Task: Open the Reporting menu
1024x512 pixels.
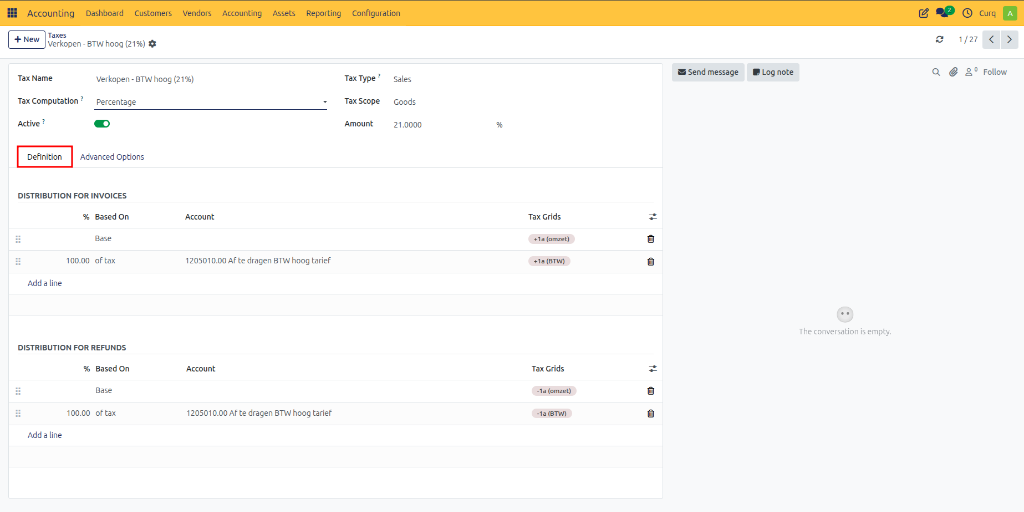Action: click(323, 13)
